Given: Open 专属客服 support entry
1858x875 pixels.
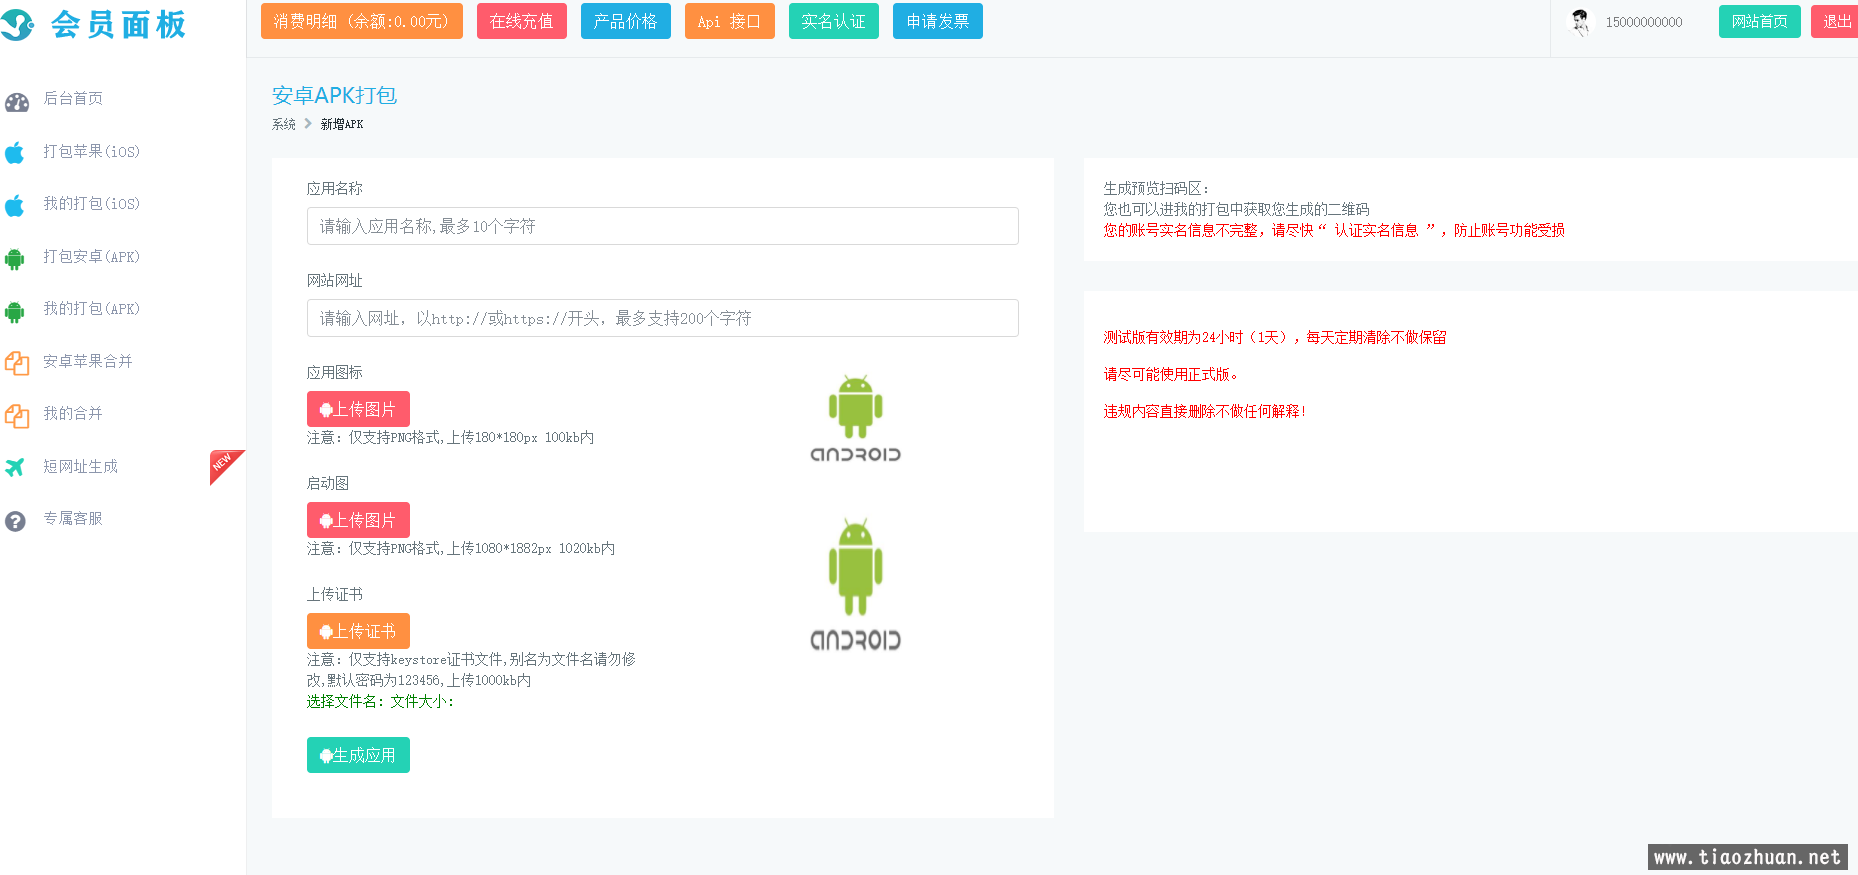Looking at the screenshot, I should (73, 518).
